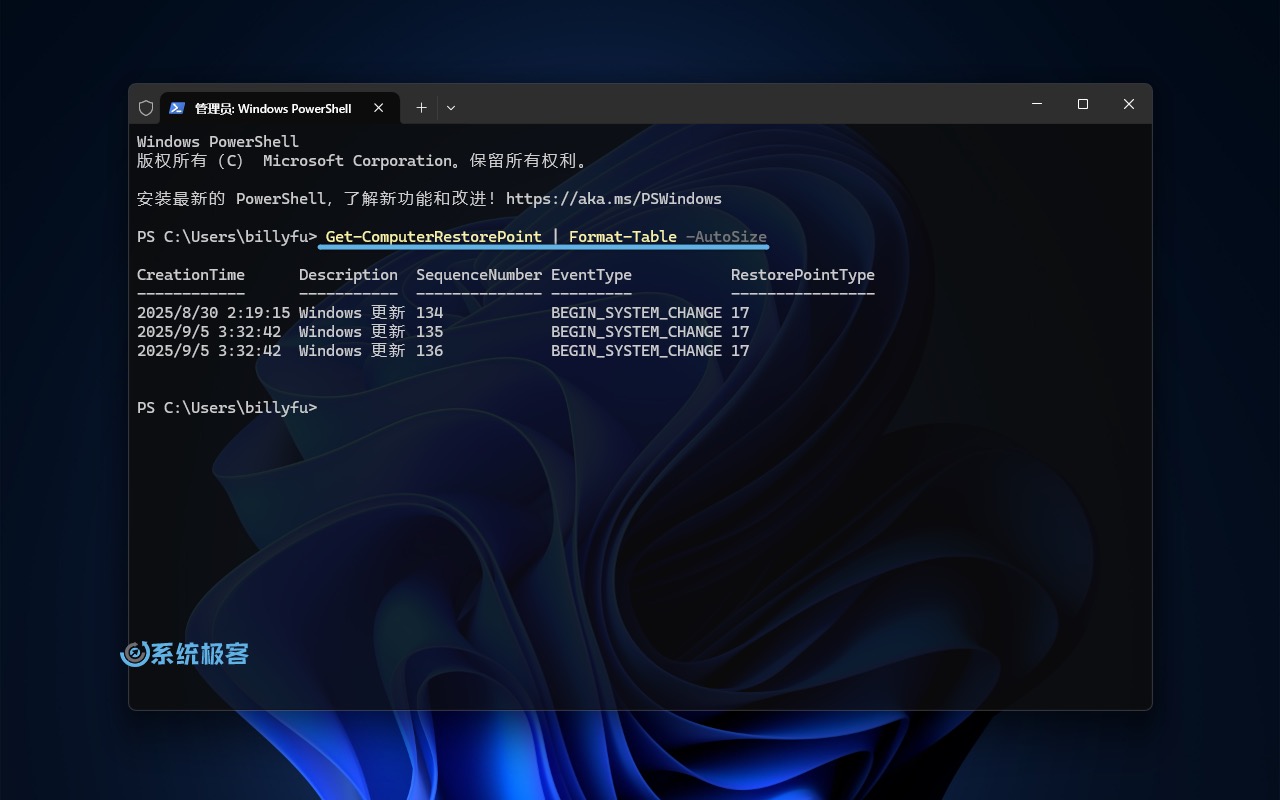Click sequence number 136
This screenshot has width=1280, height=800.
tap(430, 351)
